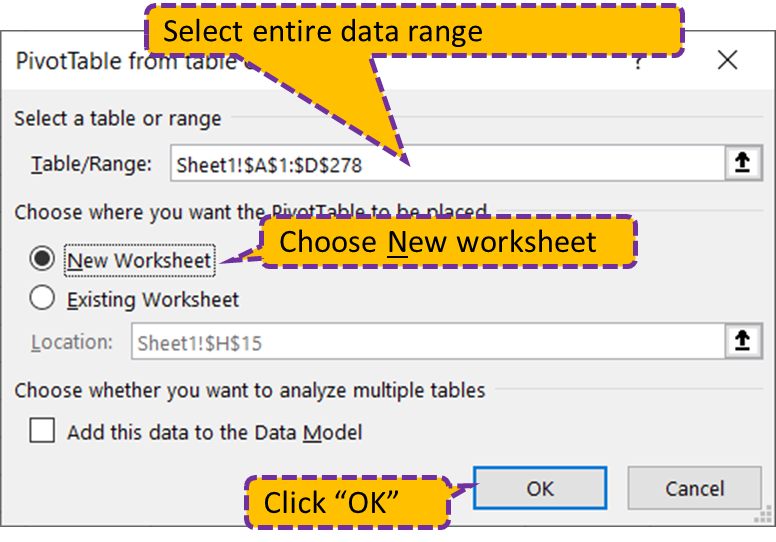The width and height of the screenshot is (776, 542).
Task: Close the PivotTable dialog with the X
Action: click(727, 61)
